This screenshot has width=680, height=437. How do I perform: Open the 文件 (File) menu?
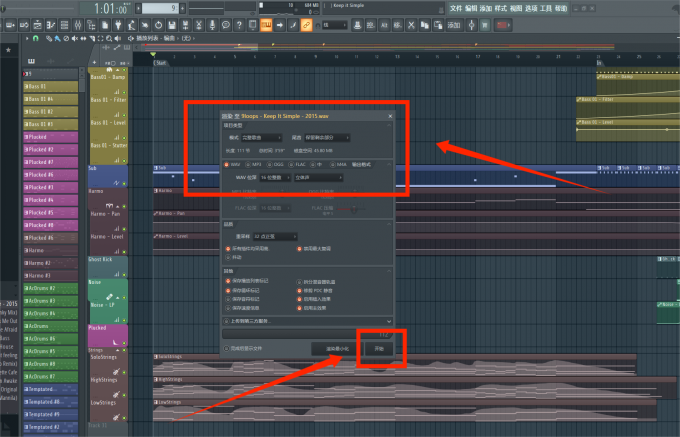point(457,7)
